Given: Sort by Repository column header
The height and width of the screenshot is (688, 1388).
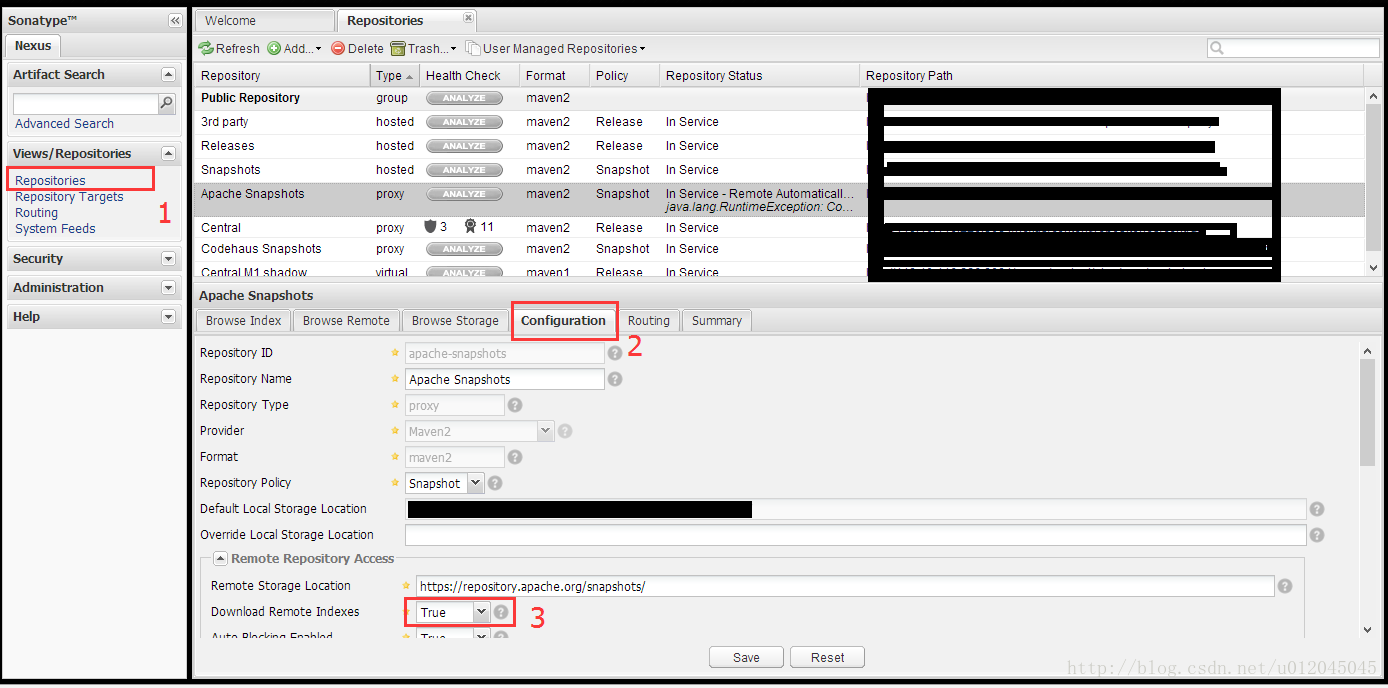Looking at the screenshot, I should click(282, 75).
